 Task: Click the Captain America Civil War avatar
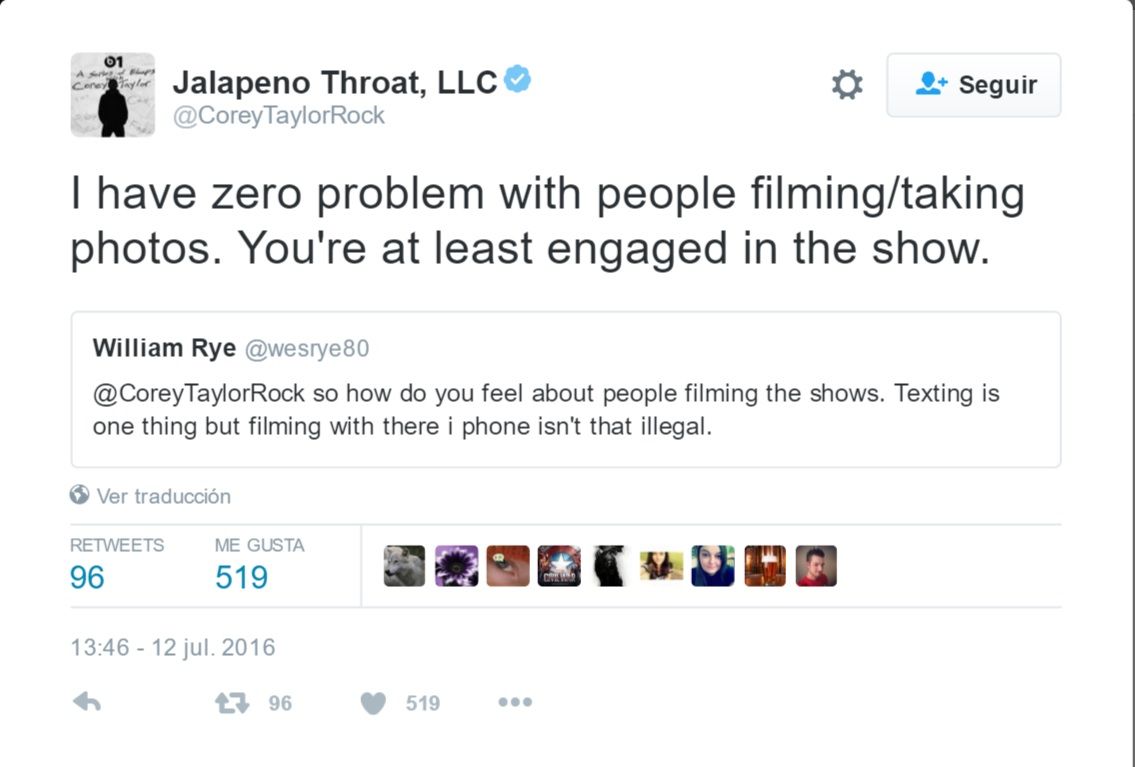click(x=559, y=566)
